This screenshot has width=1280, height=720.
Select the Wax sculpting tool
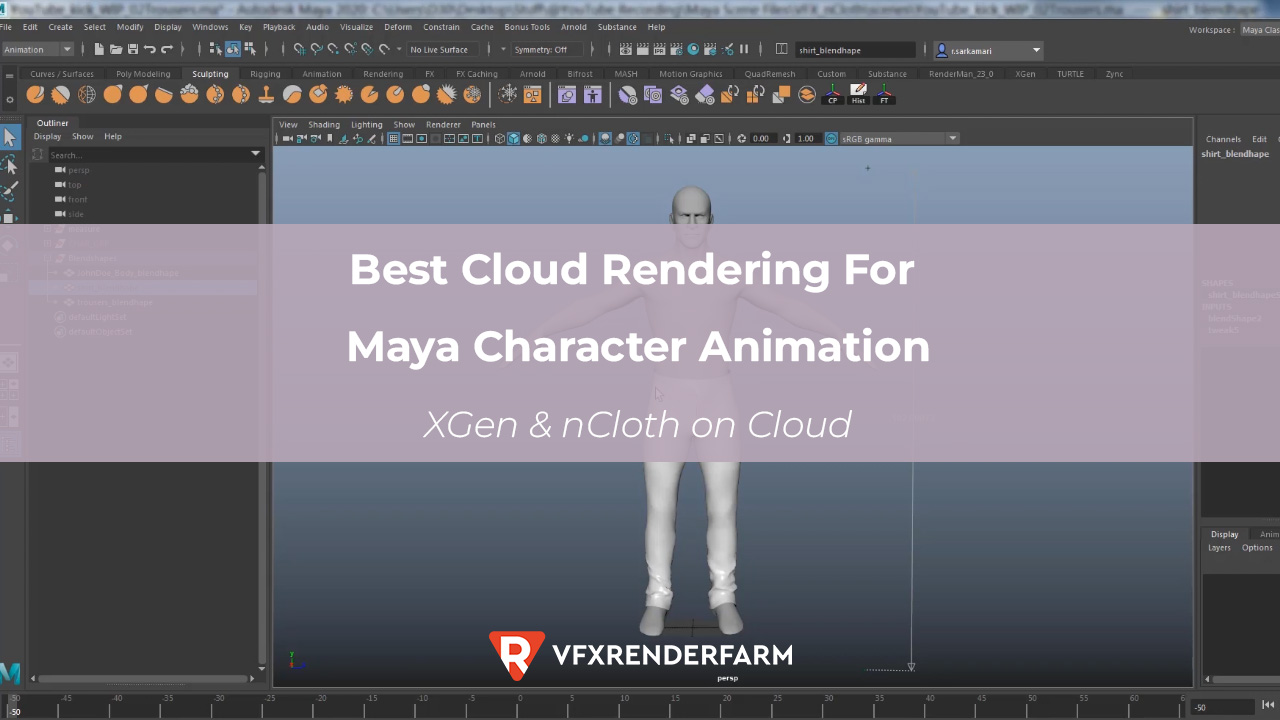click(292, 94)
